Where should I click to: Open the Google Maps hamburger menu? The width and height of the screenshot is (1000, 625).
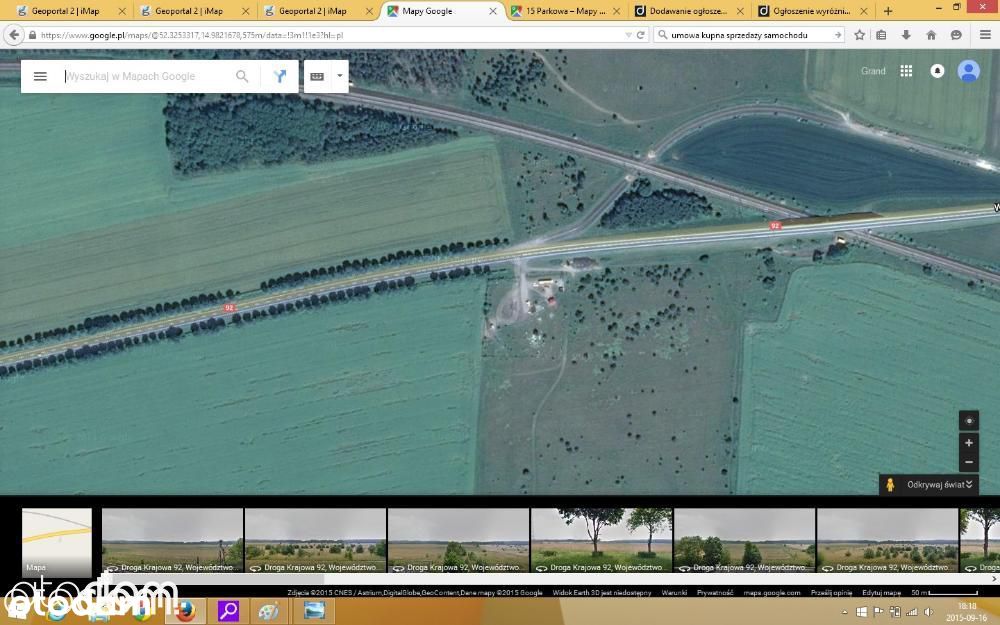[40, 77]
